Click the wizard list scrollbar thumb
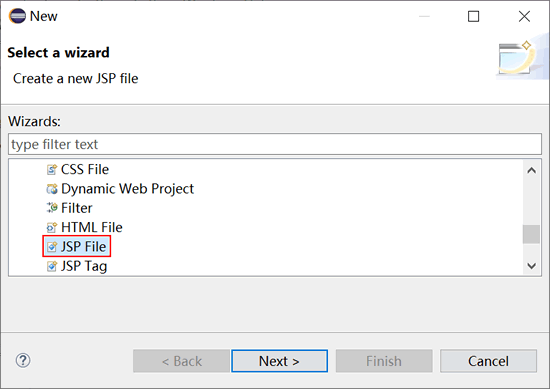This screenshot has height=389, width=550. (531, 234)
